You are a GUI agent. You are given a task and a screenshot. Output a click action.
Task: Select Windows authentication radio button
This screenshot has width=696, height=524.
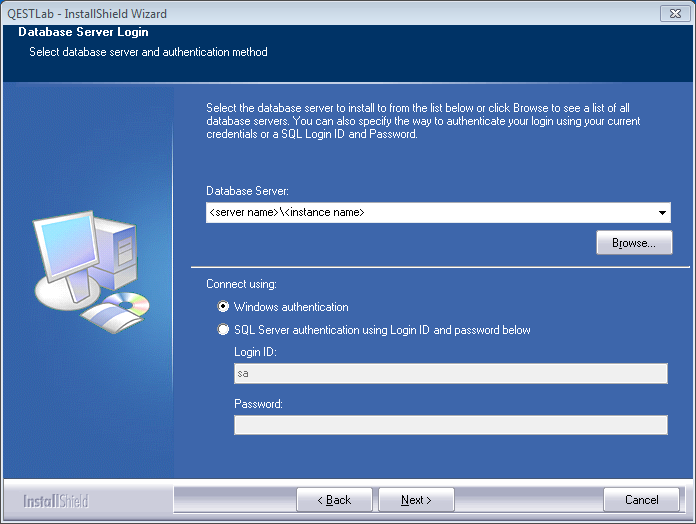223,307
